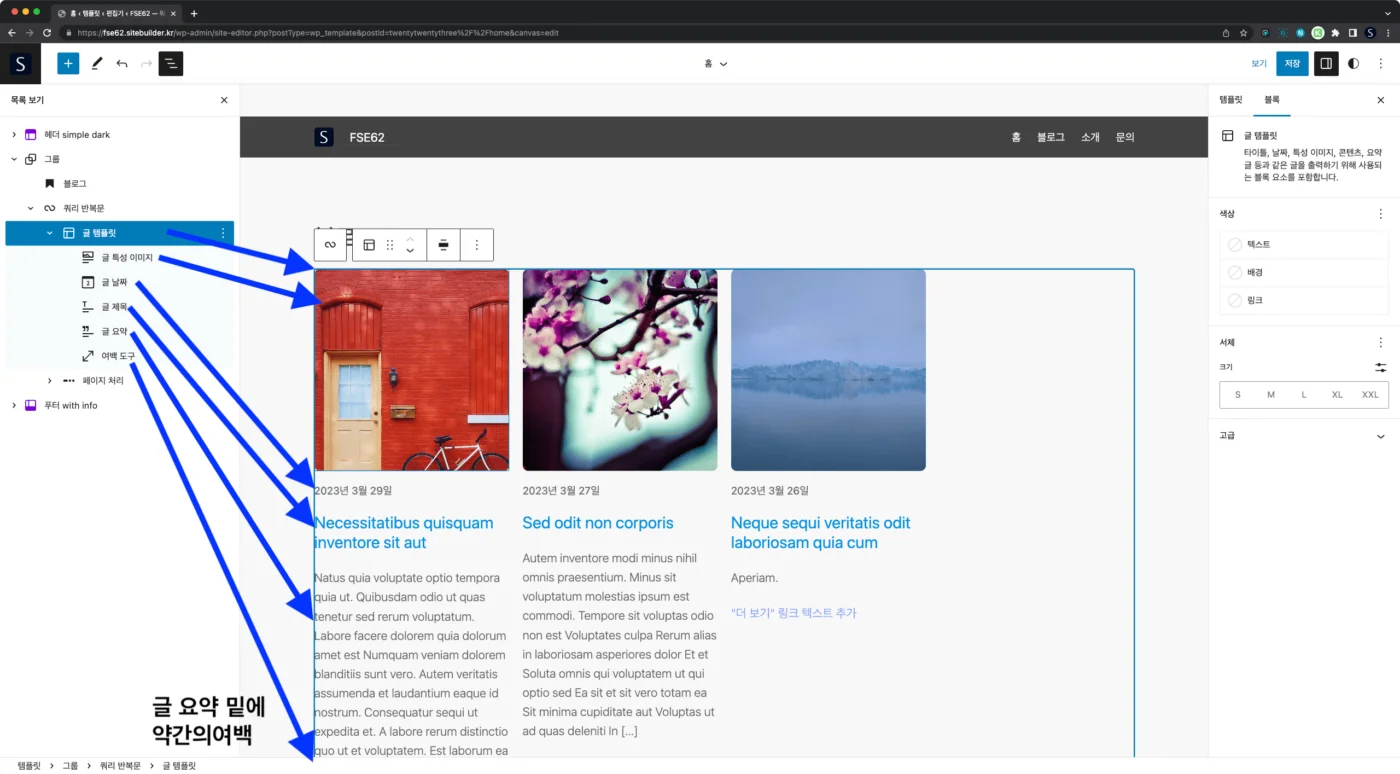Click the 문의 navigation menu item

tap(1125, 137)
